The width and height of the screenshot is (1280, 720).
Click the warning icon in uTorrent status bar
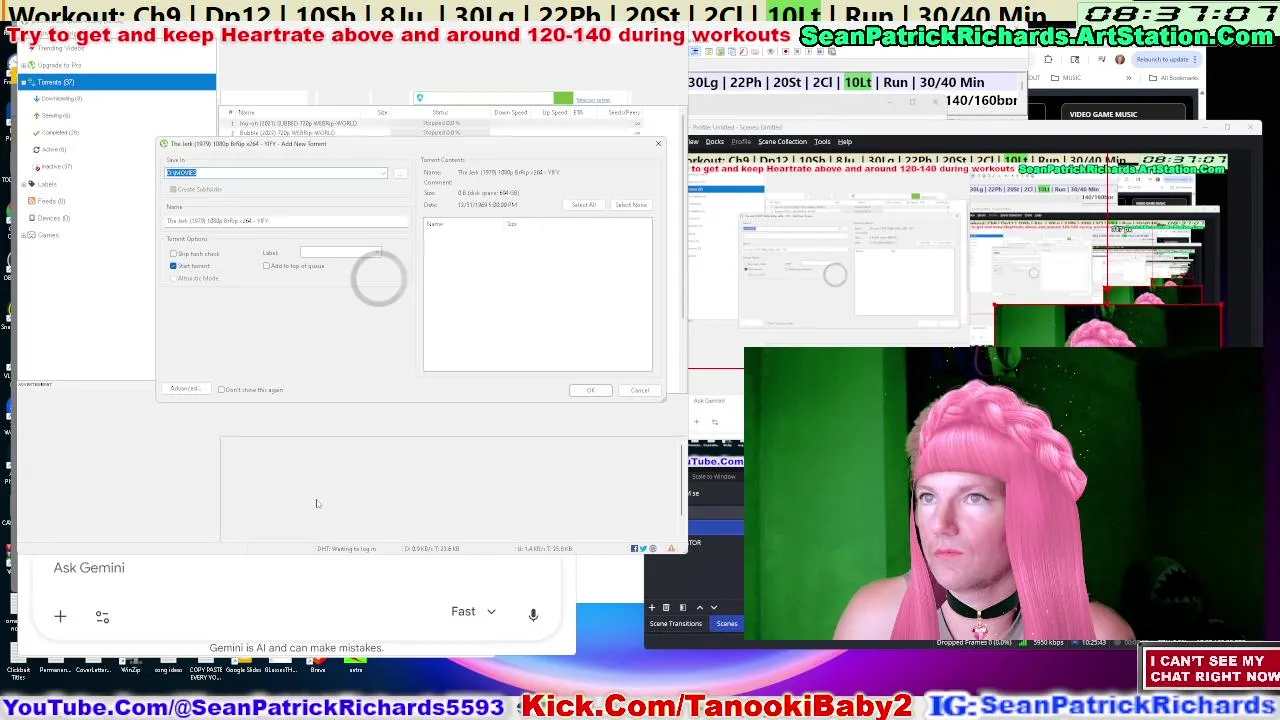(671, 548)
